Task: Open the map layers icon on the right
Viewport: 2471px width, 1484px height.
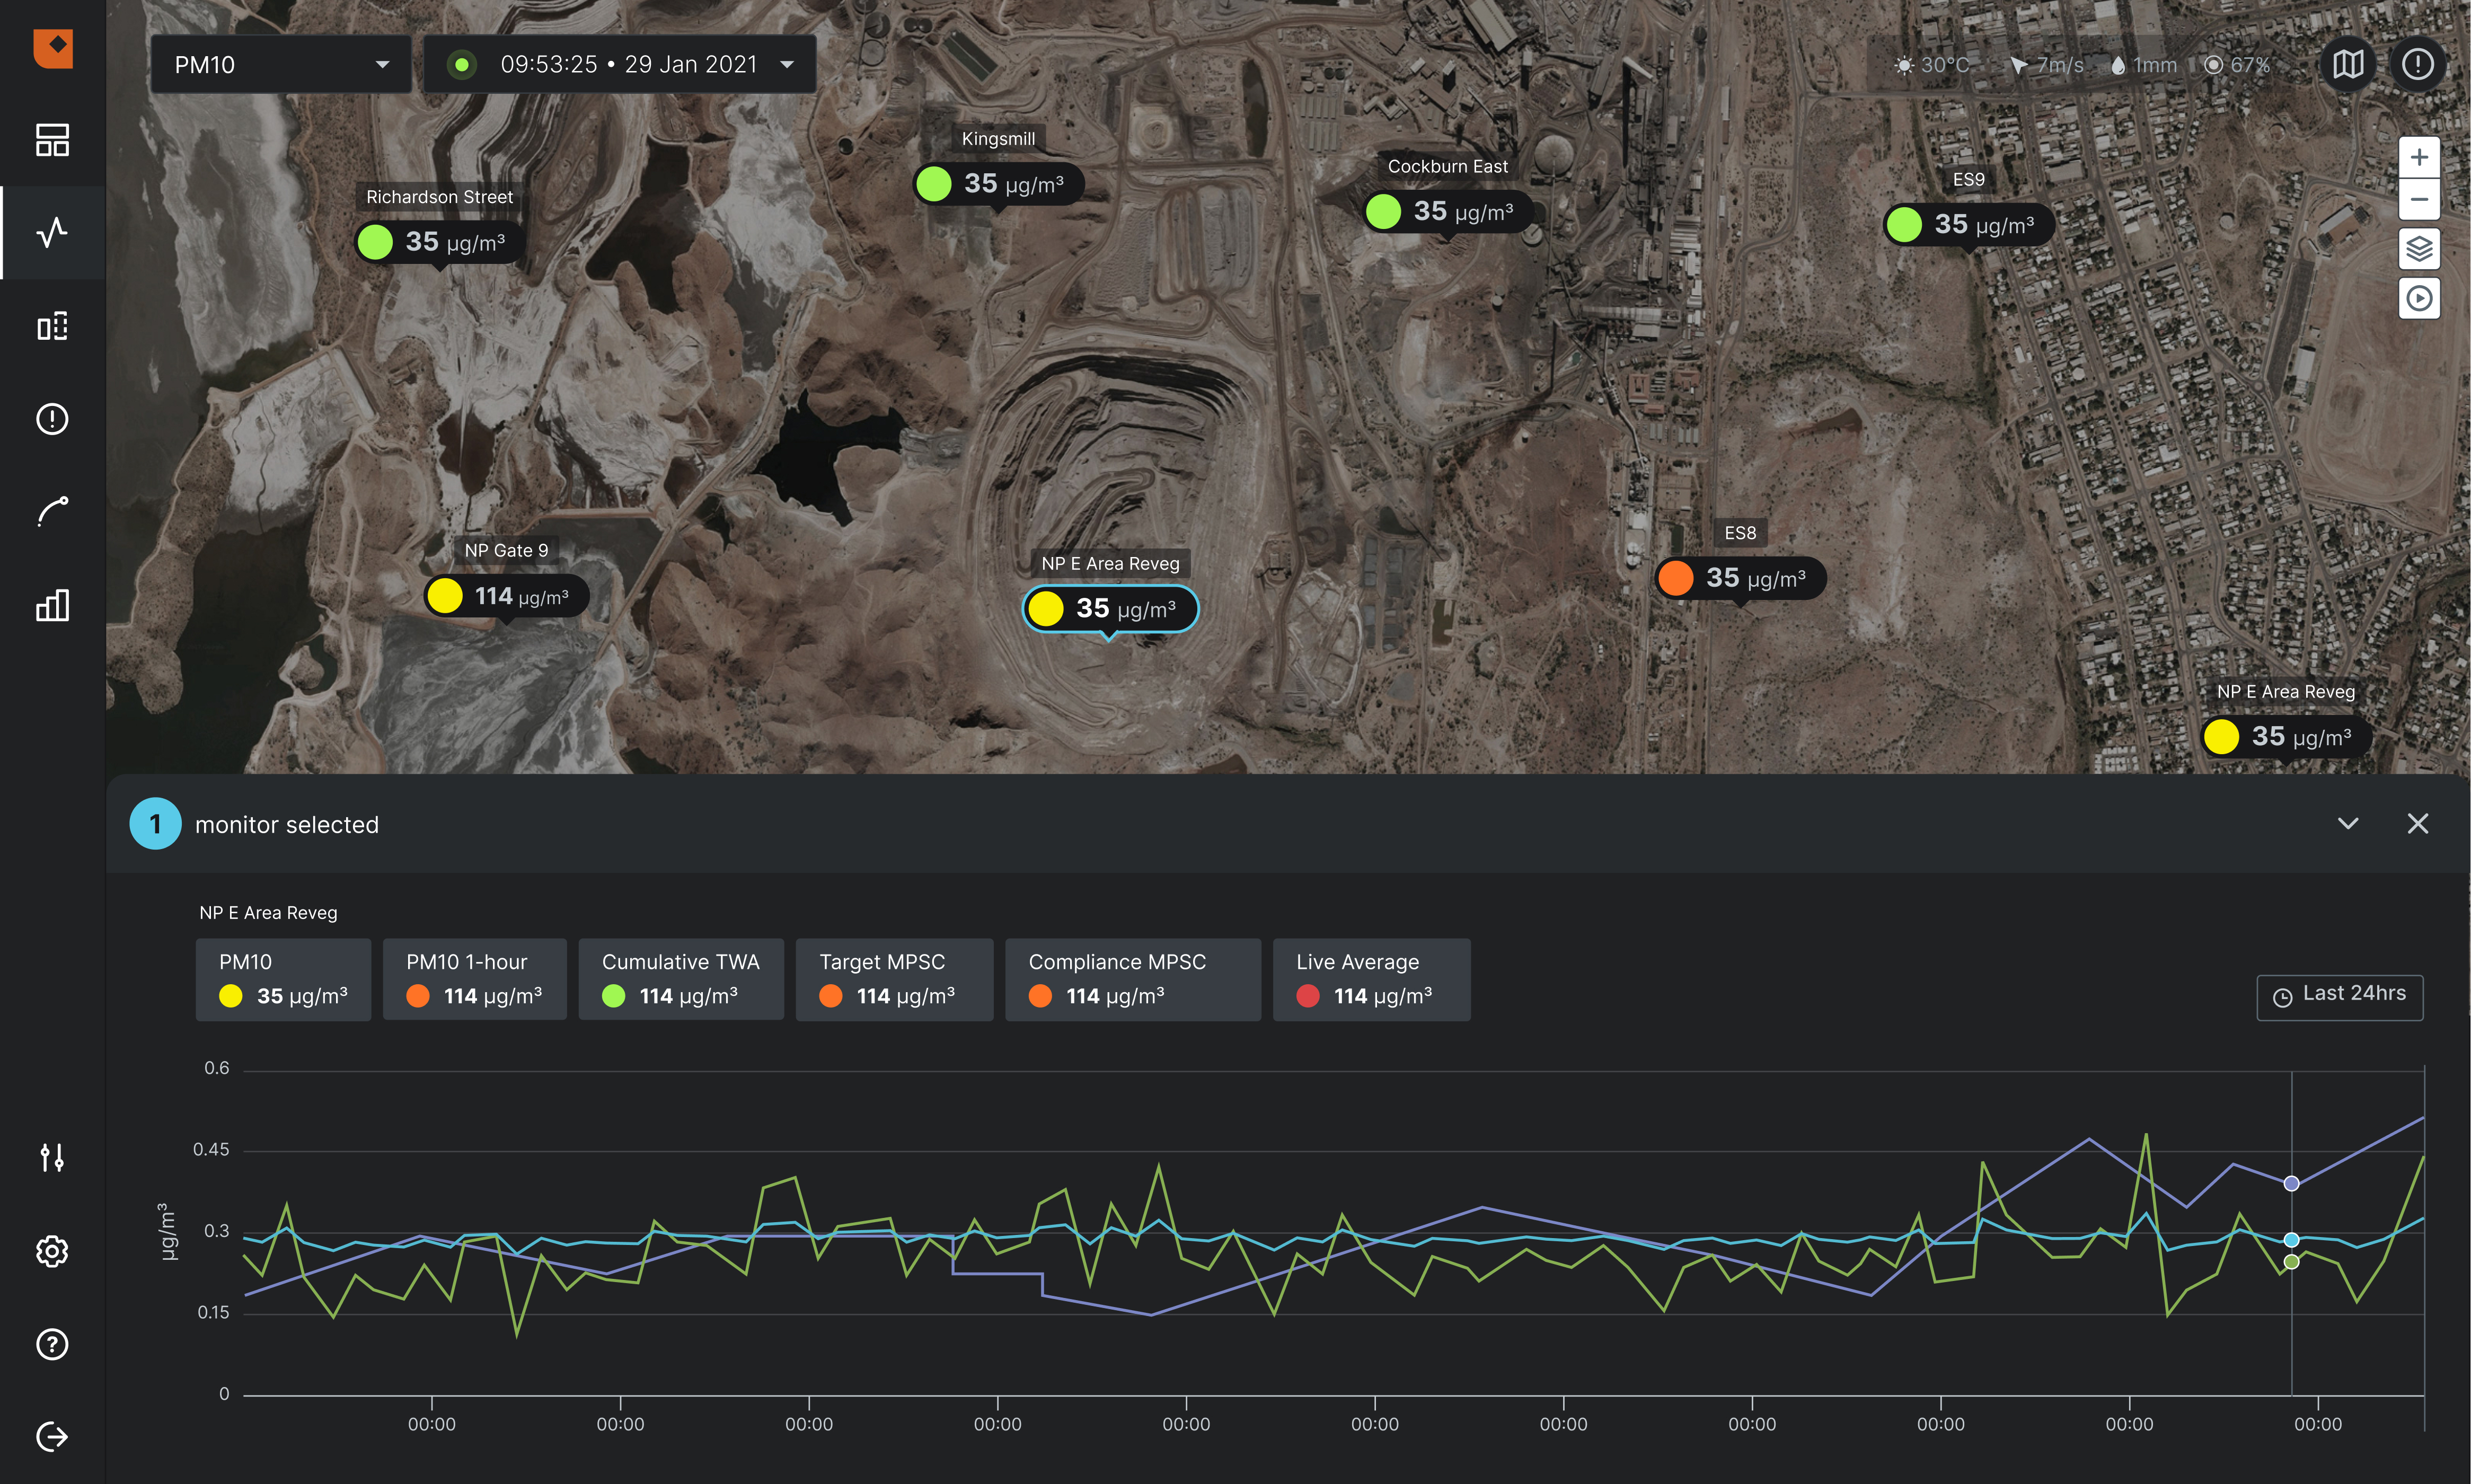Action: pyautogui.click(x=2420, y=248)
